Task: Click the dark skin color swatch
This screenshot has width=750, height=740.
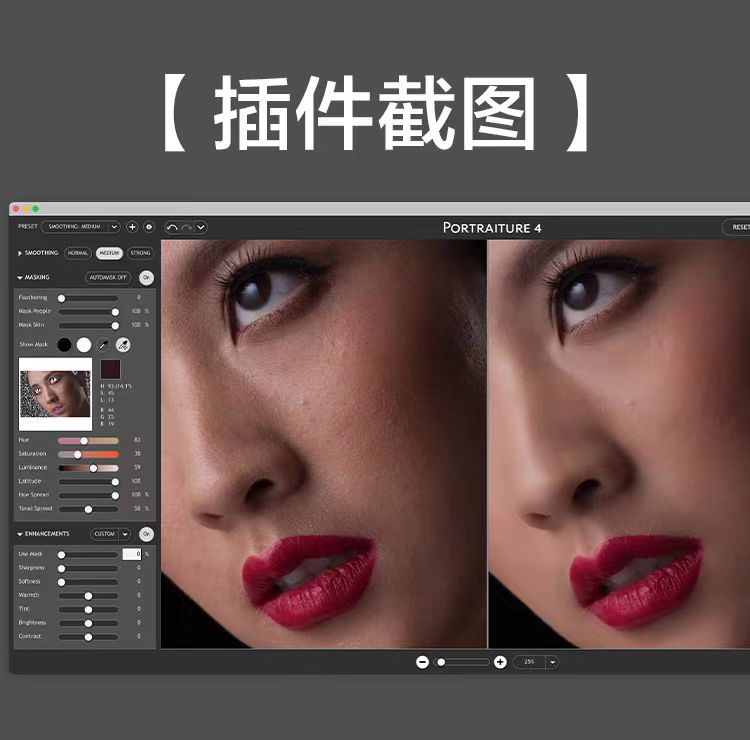Action: click(x=110, y=369)
